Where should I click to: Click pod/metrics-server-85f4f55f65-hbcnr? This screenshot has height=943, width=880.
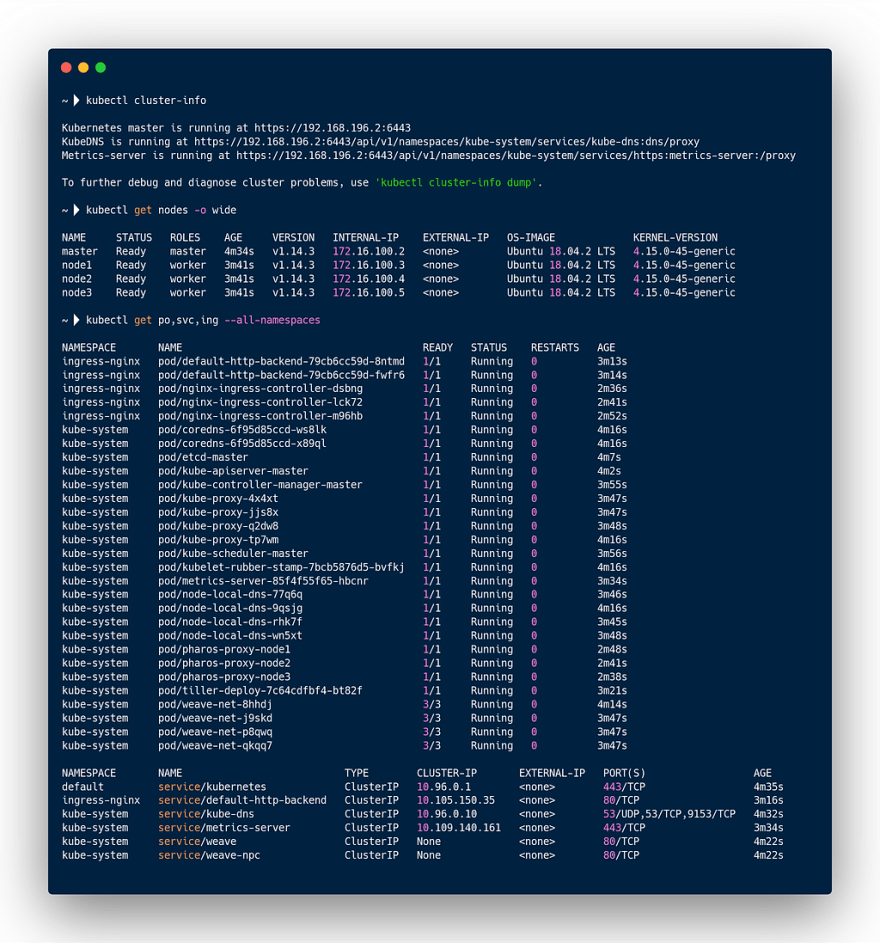[263, 581]
